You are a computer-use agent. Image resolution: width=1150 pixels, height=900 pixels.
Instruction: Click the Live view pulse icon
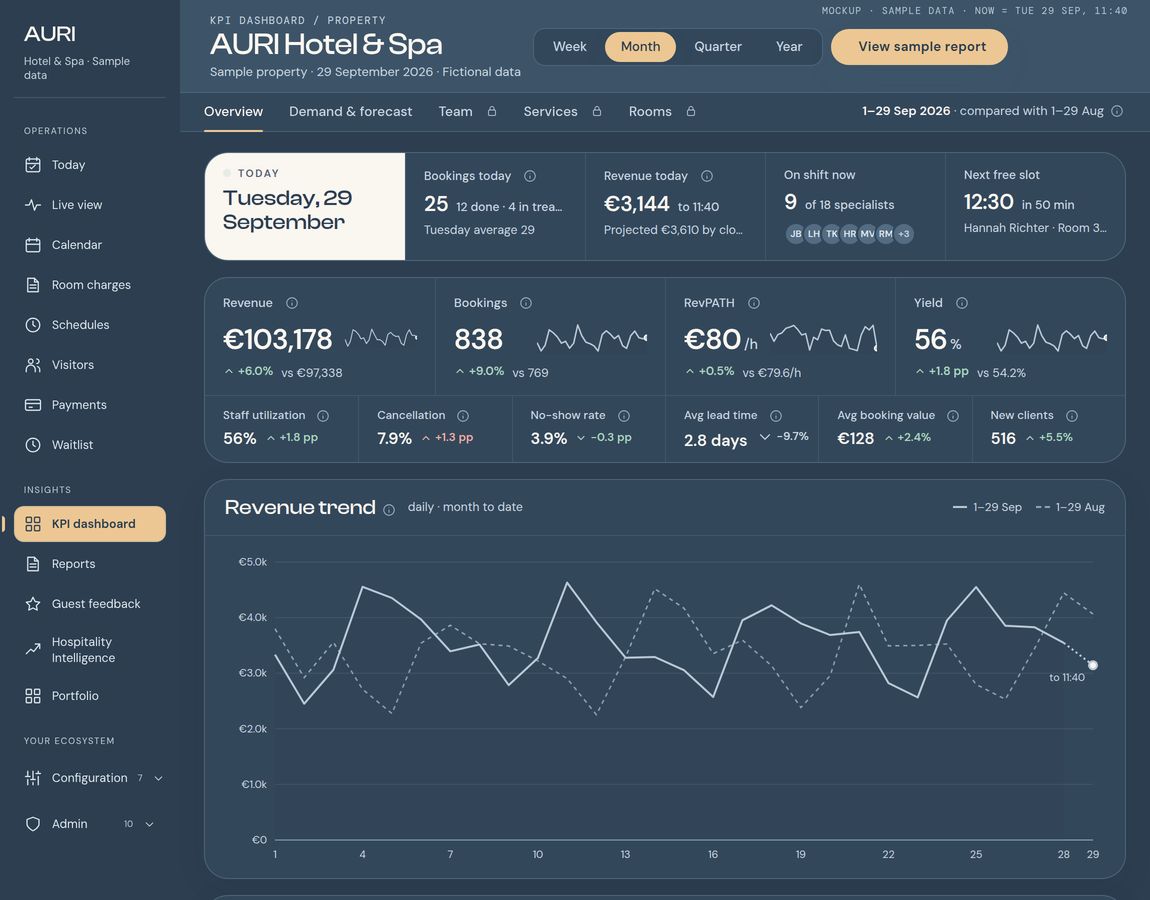[33, 205]
